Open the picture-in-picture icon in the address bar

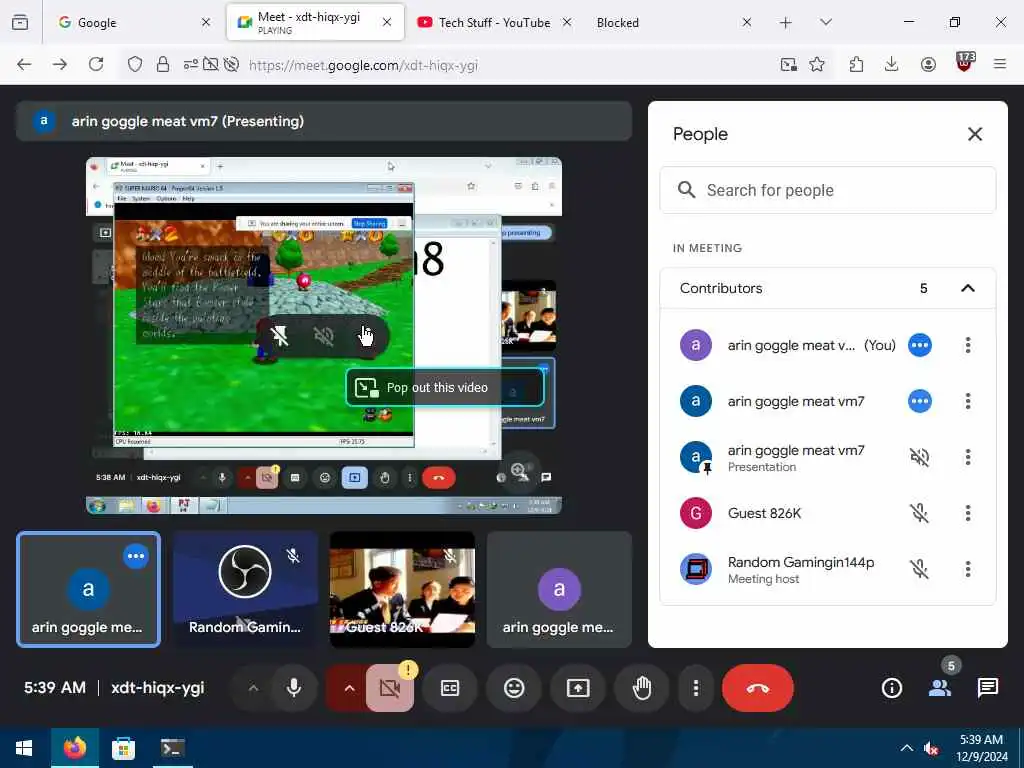click(x=788, y=64)
